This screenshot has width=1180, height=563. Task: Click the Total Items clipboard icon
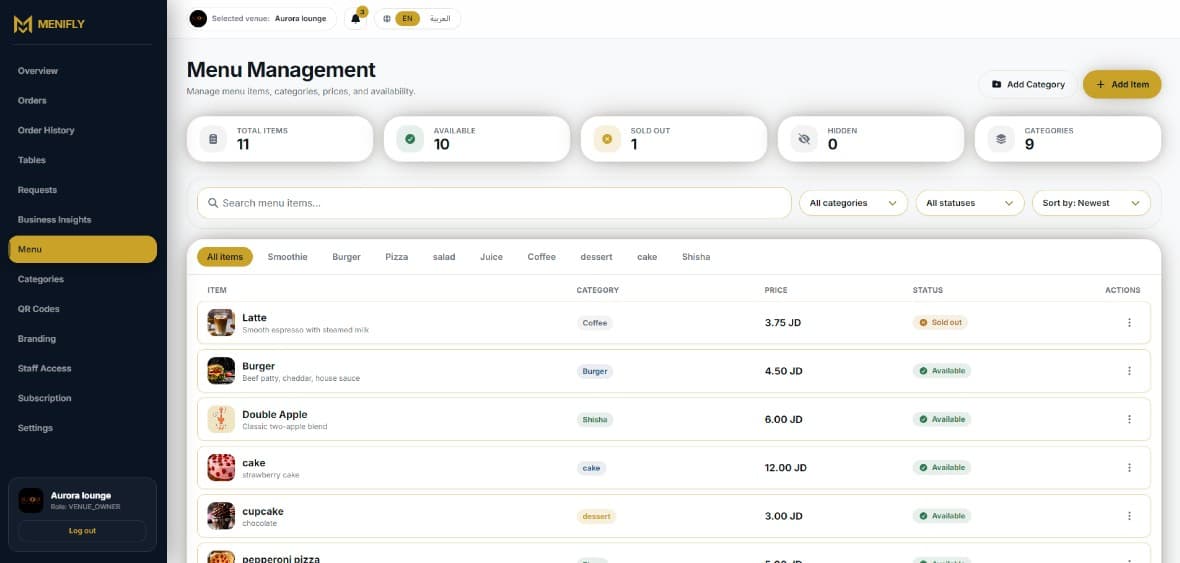pyautogui.click(x=213, y=139)
